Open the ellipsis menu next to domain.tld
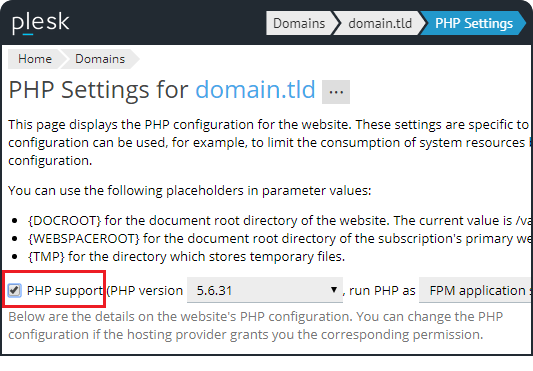This screenshot has width=533, height=371. click(336, 92)
